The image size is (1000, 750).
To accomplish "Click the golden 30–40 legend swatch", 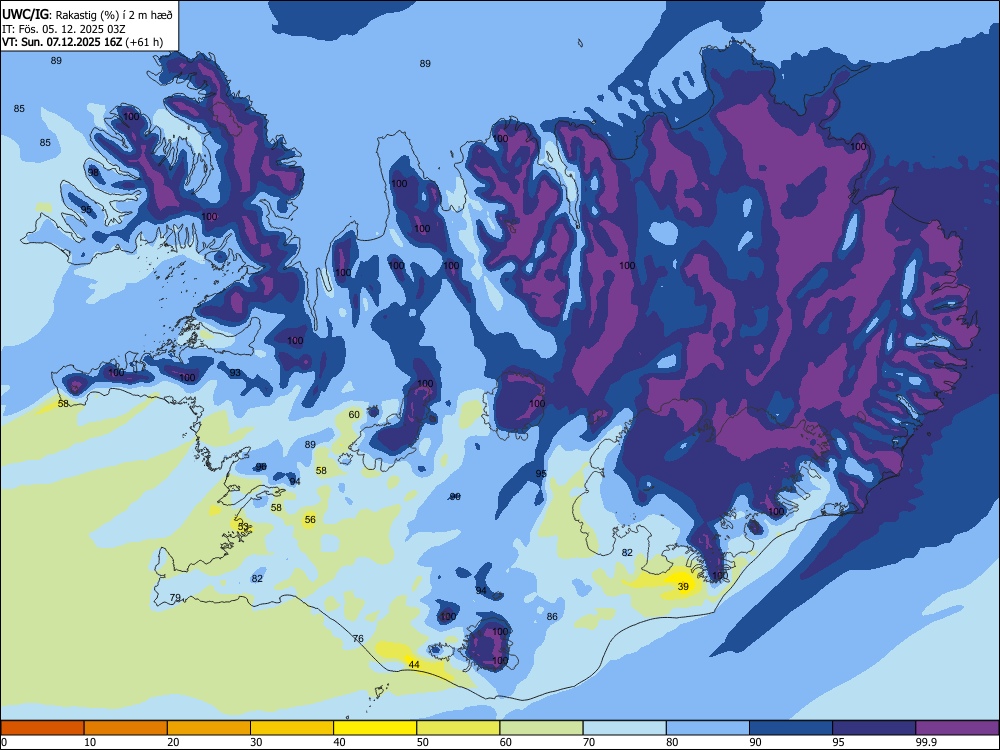I will pyautogui.click(x=292, y=728).
